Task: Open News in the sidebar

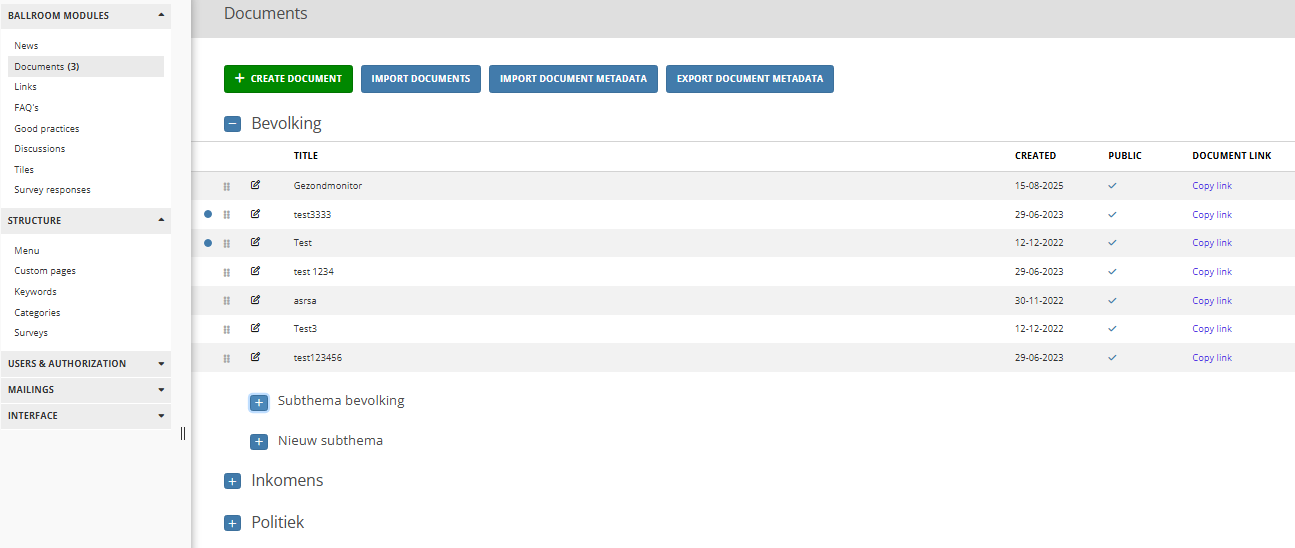Action: tap(26, 46)
